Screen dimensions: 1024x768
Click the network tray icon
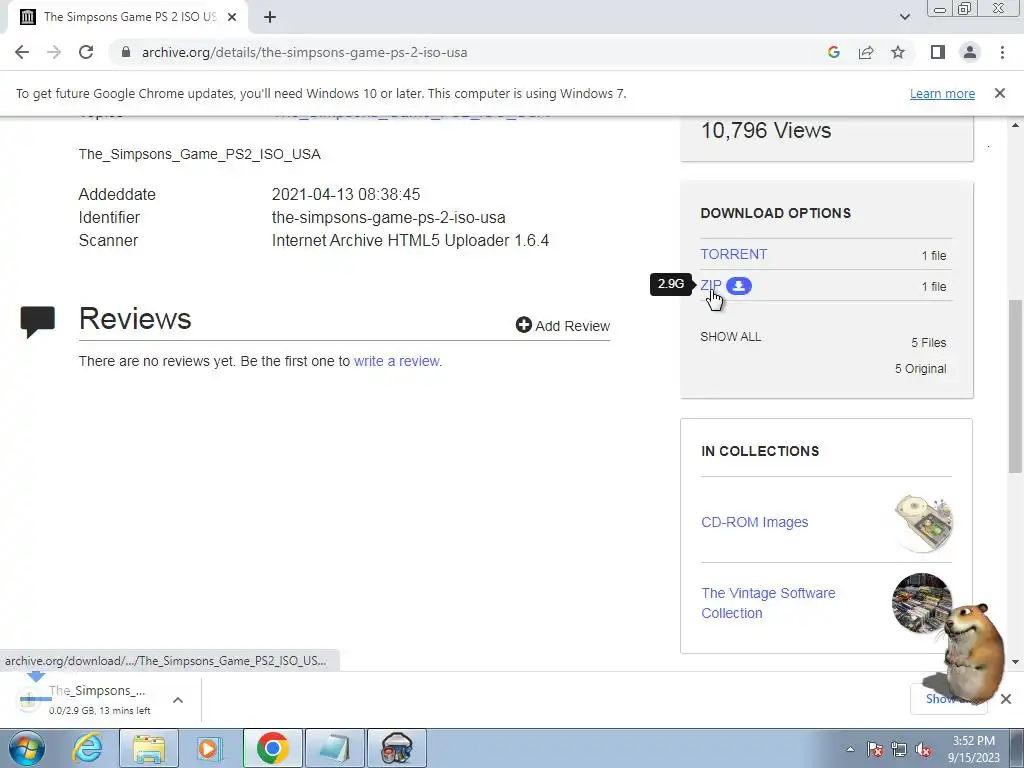click(x=899, y=749)
